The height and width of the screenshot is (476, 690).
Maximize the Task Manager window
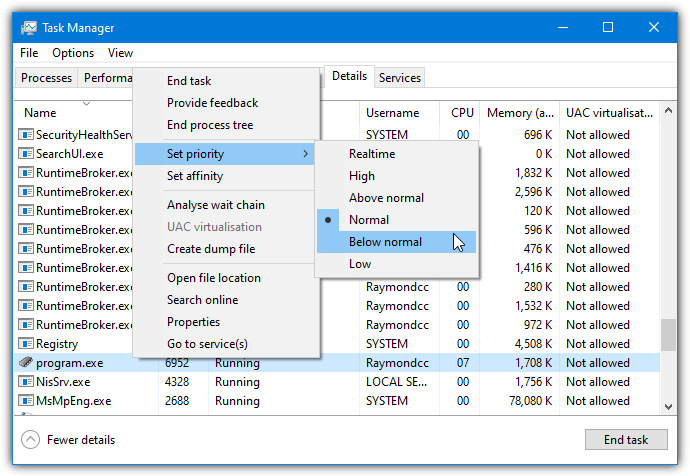pyautogui.click(x=608, y=27)
